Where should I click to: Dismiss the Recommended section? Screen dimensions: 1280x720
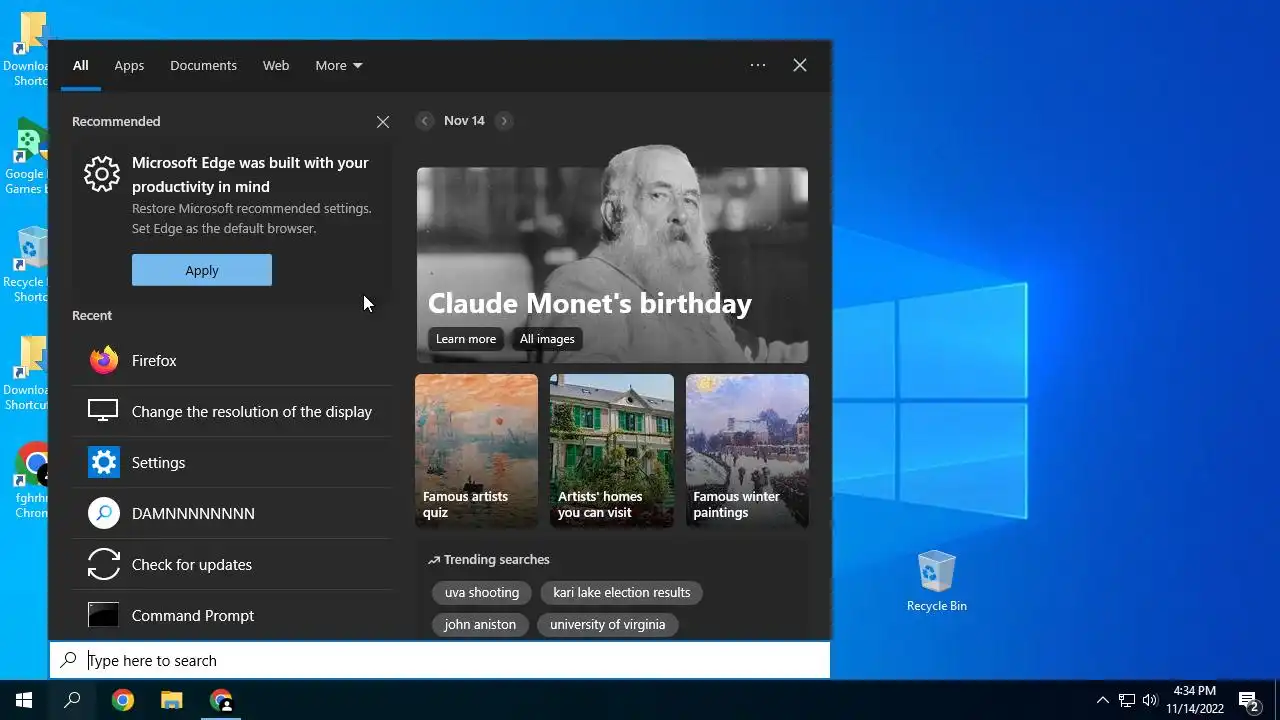tap(383, 121)
